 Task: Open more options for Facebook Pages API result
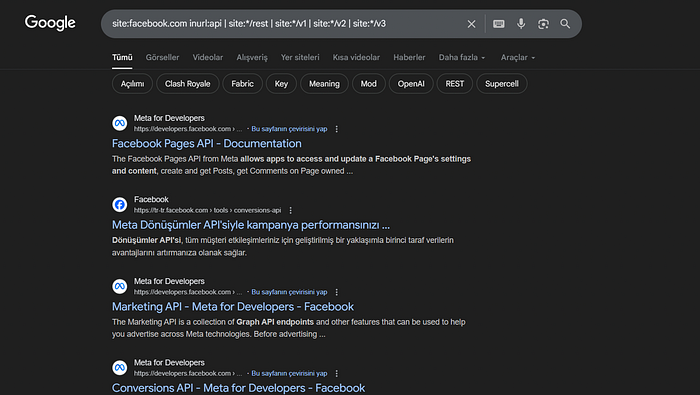click(337, 129)
